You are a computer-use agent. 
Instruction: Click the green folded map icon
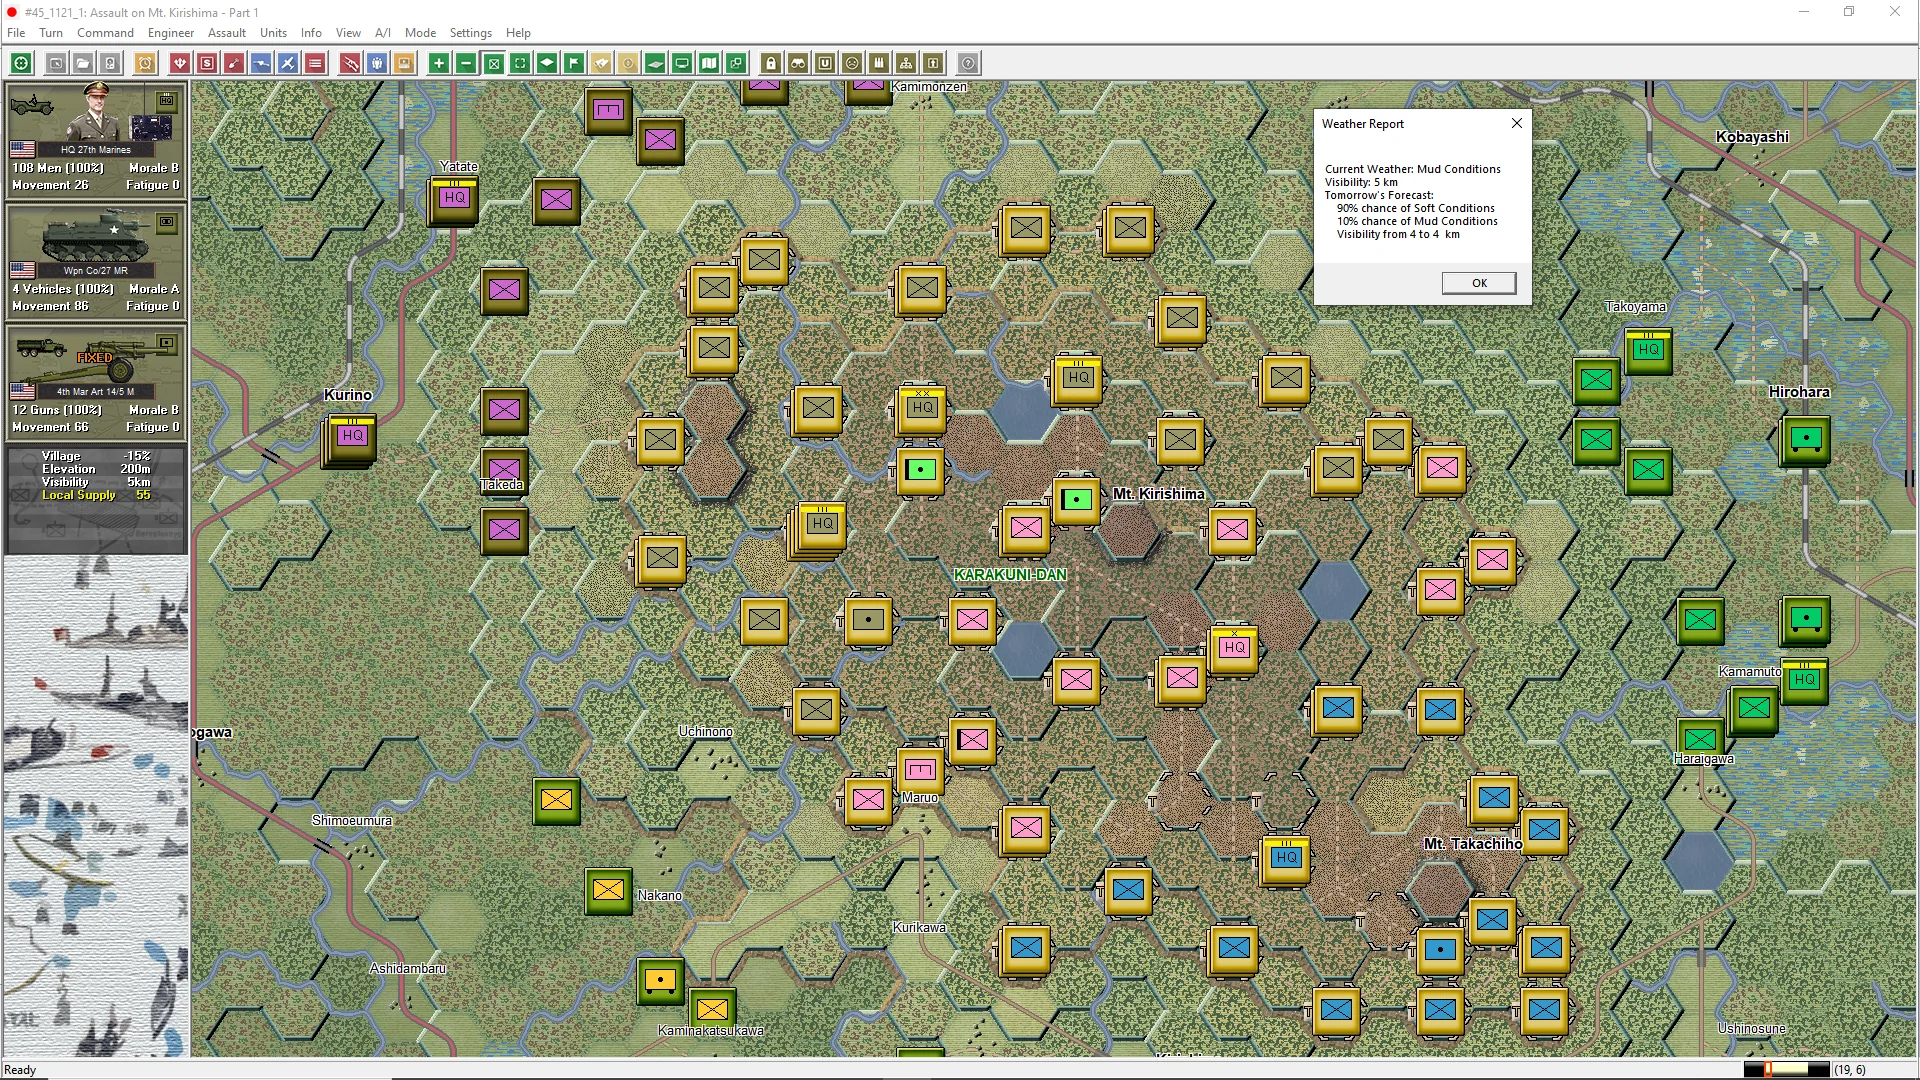tap(709, 64)
